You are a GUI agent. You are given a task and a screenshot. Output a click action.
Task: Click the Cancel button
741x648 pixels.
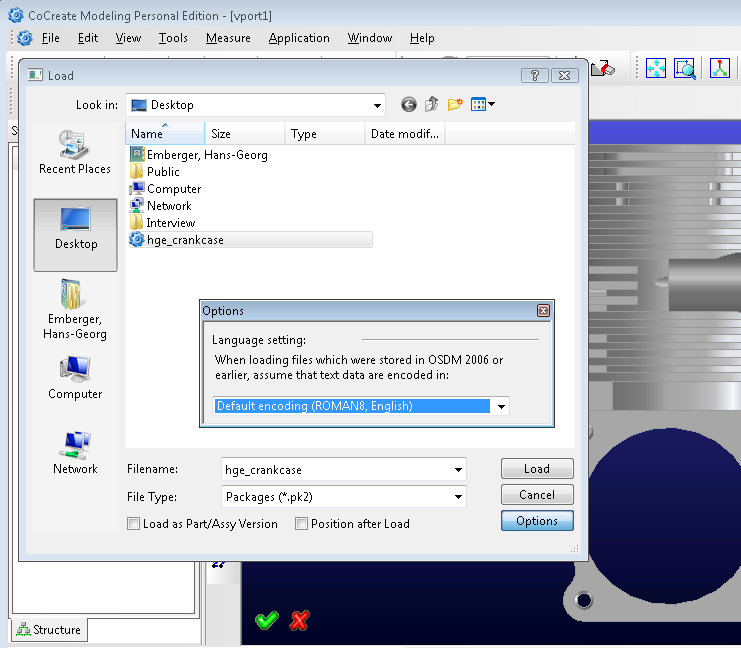click(x=537, y=494)
